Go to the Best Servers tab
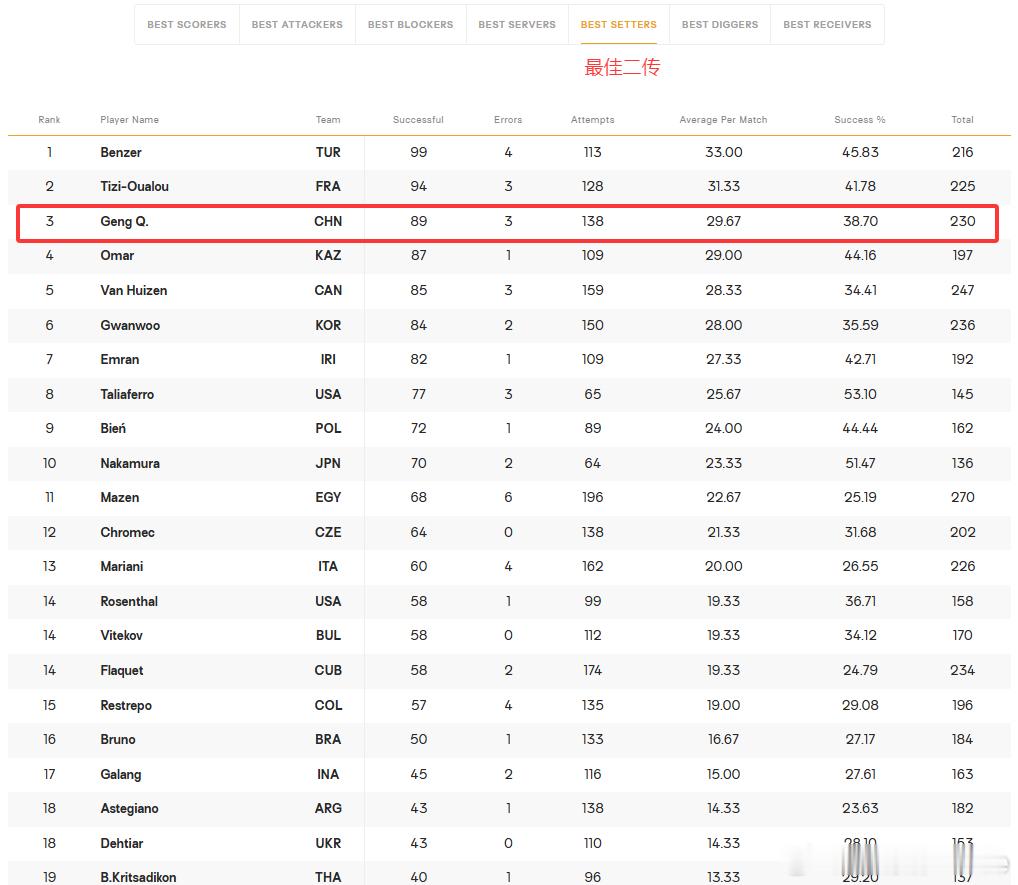The height and width of the screenshot is (885, 1018). pyautogui.click(x=517, y=25)
